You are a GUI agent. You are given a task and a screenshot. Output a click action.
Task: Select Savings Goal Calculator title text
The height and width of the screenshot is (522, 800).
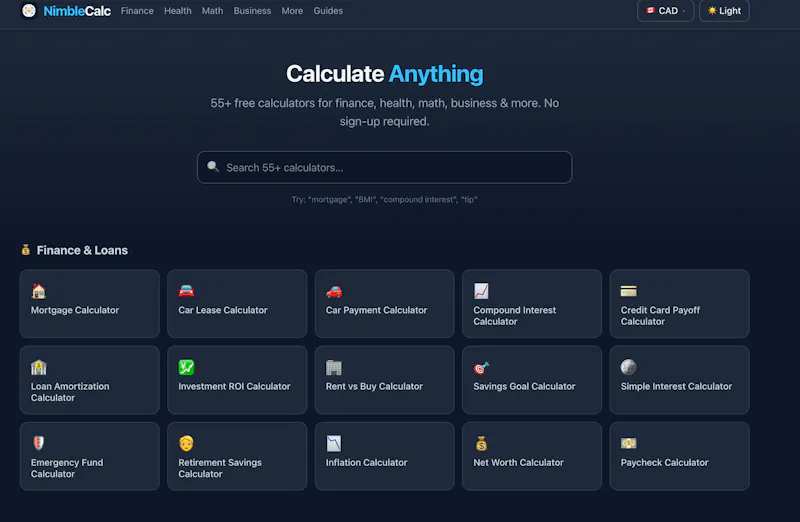click(524, 386)
